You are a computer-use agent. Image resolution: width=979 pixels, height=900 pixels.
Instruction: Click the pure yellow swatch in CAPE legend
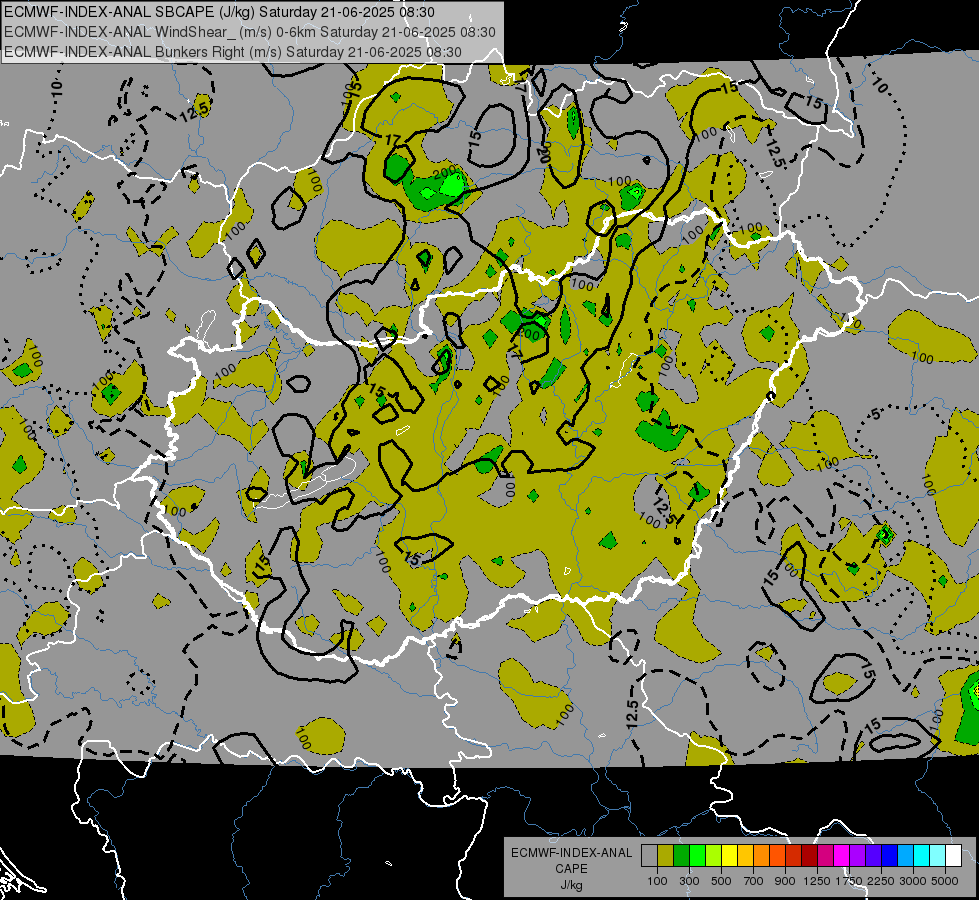[729, 856]
